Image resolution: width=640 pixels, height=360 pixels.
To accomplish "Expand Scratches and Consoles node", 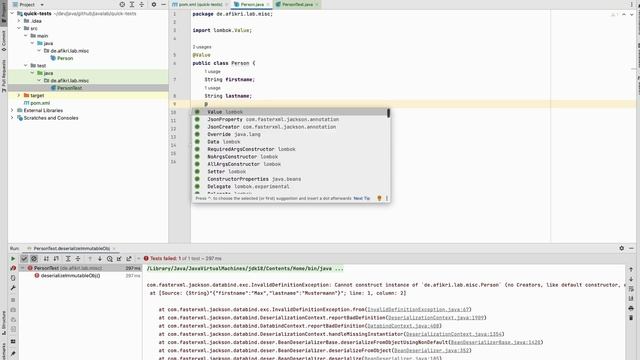I will coord(12,118).
